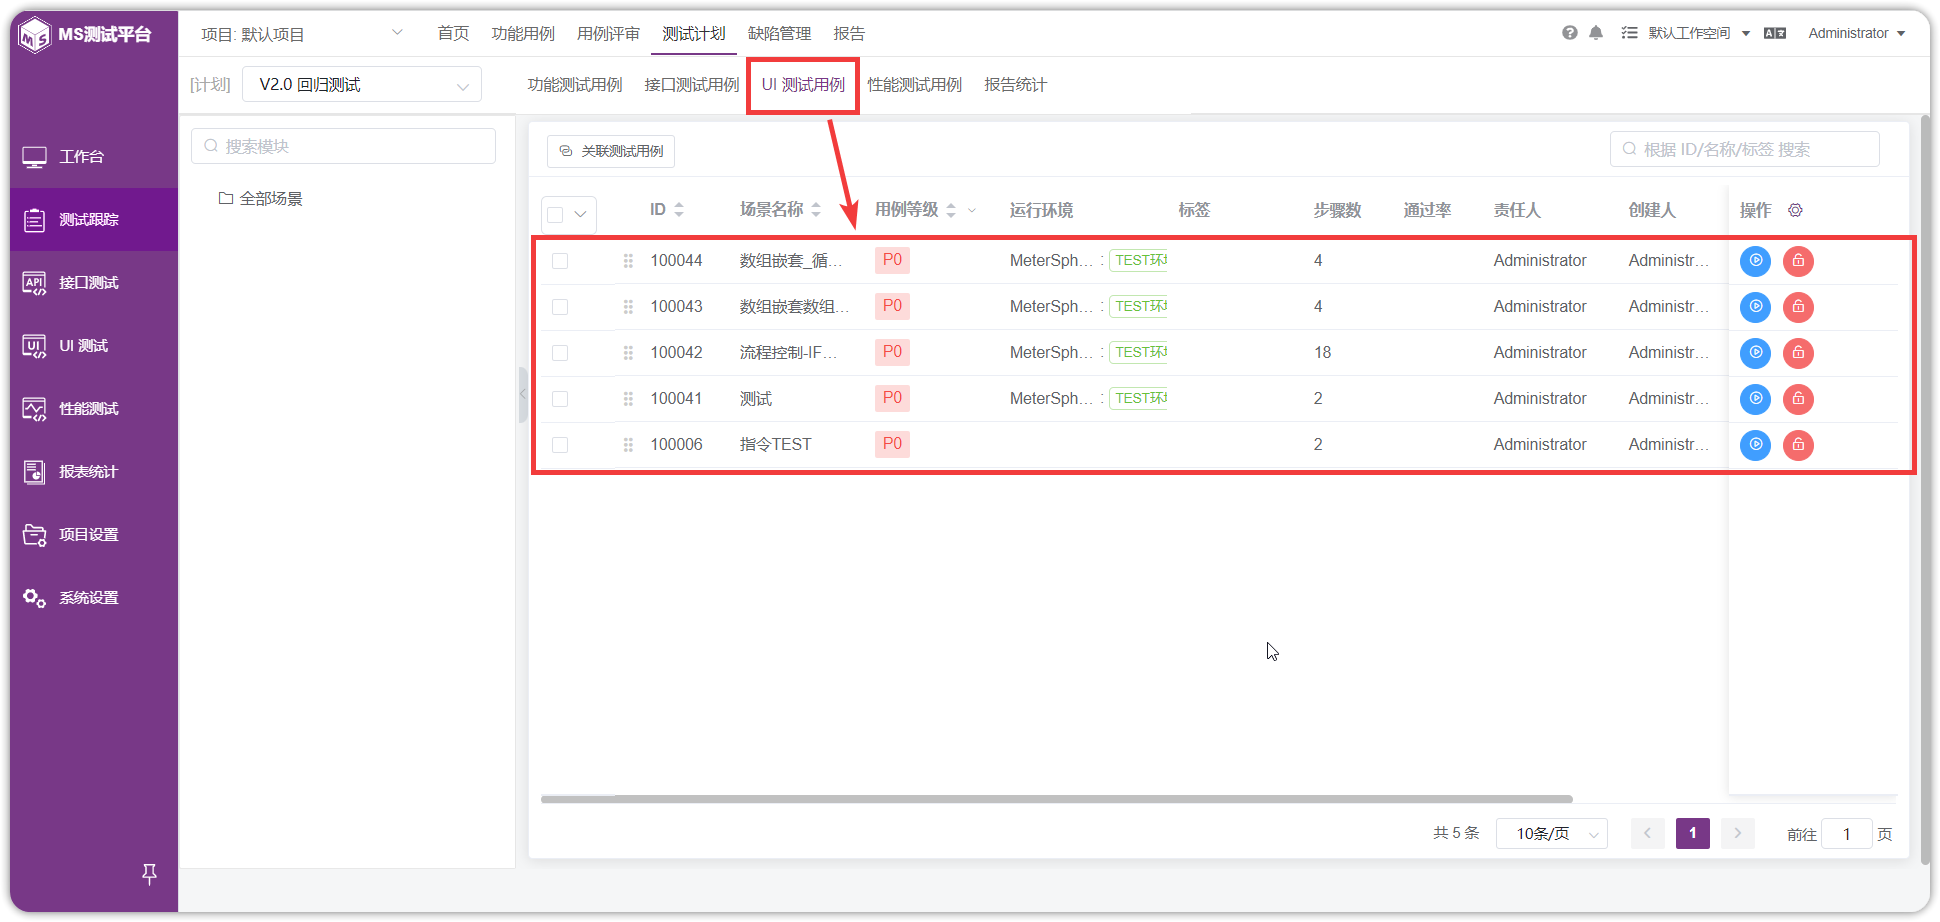The height and width of the screenshot is (922, 1940).
Task: Toggle the select-all header checkbox
Action: click(555, 214)
